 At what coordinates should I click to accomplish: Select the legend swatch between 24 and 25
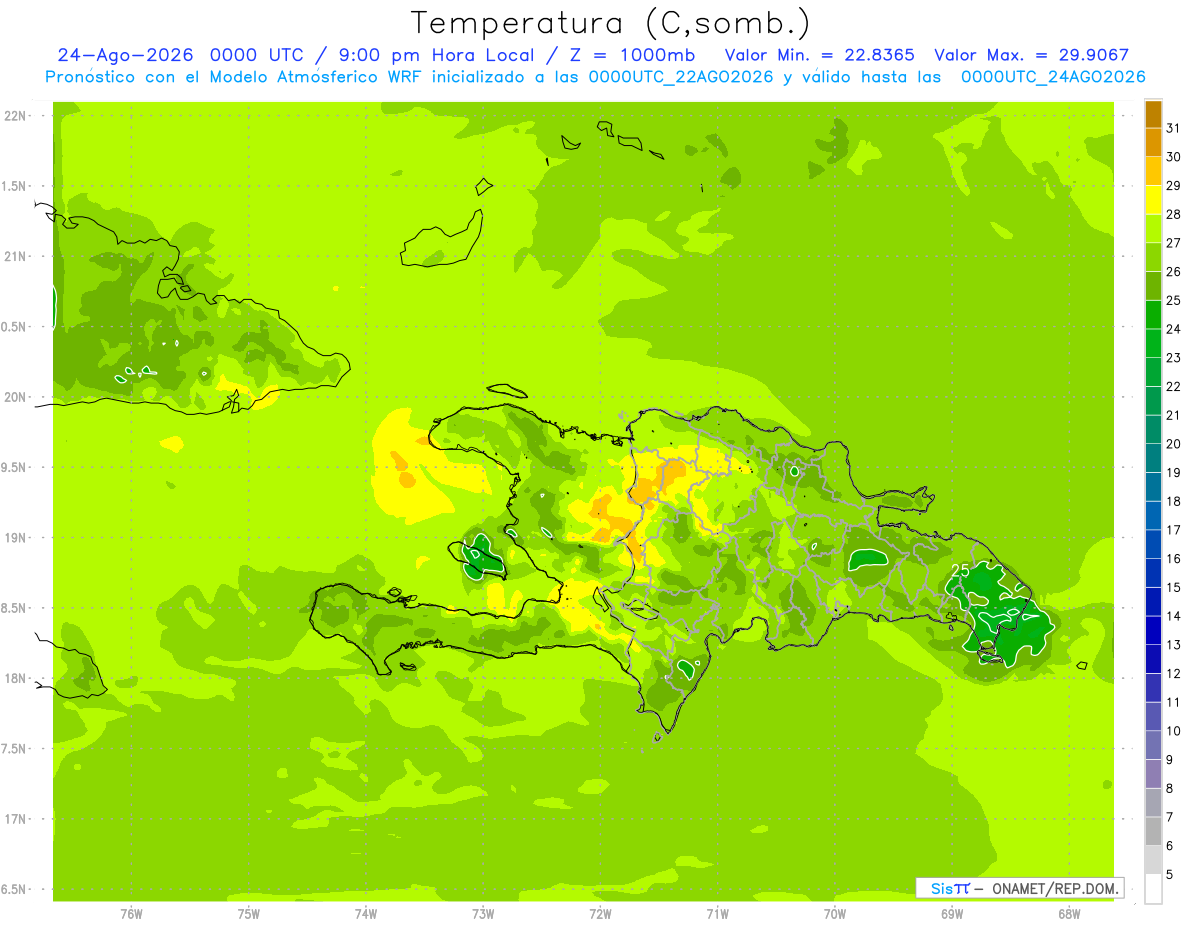click(1153, 315)
